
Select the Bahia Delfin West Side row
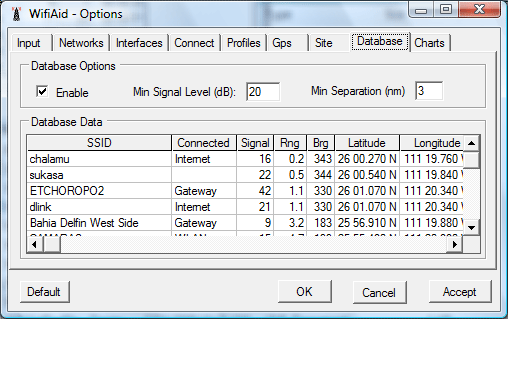point(99,223)
